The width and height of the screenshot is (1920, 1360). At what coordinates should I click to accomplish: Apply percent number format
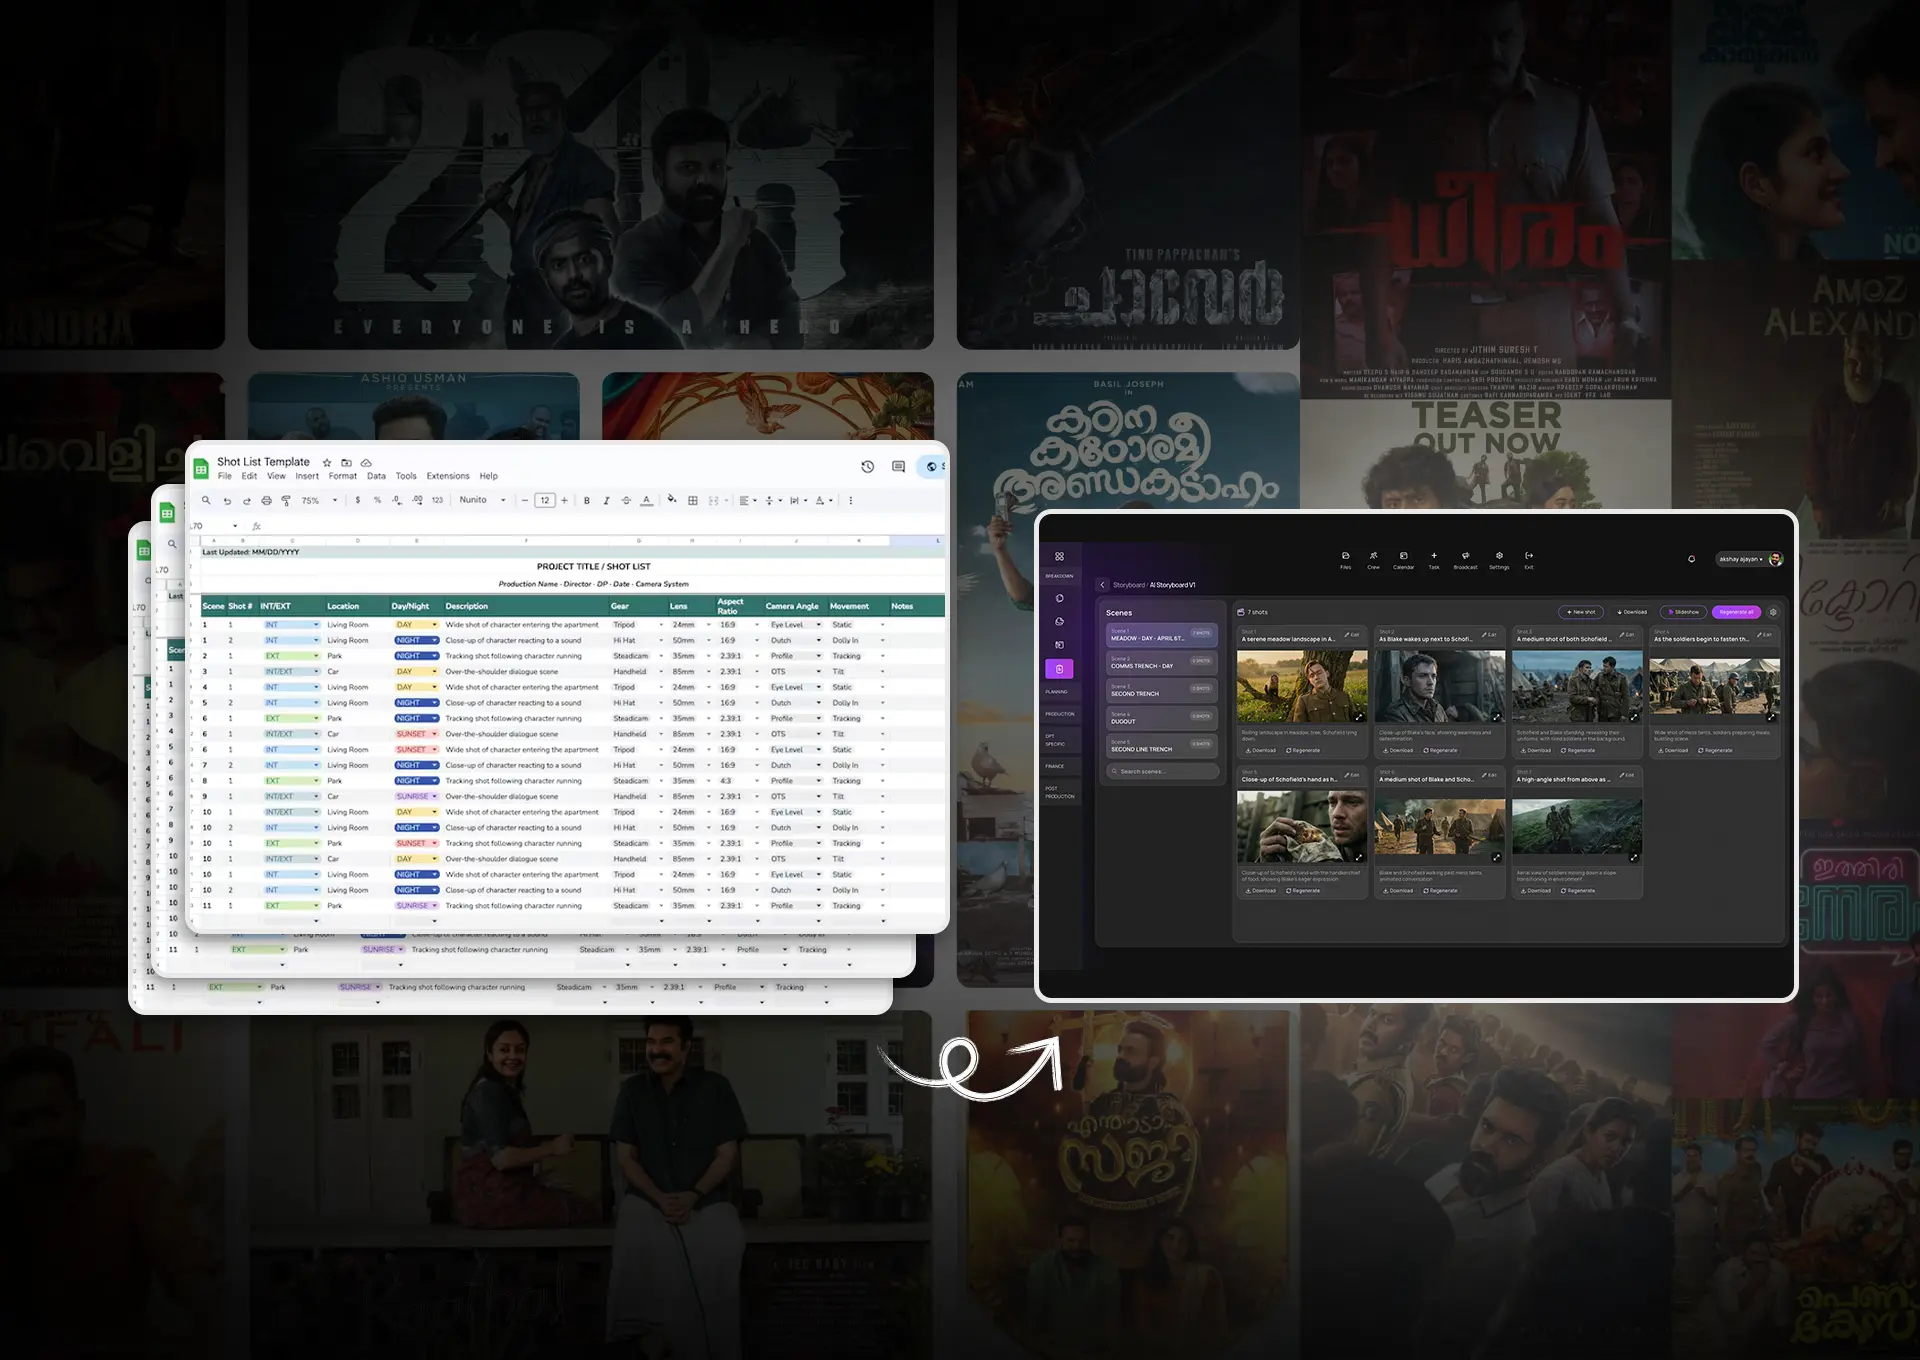[x=377, y=500]
